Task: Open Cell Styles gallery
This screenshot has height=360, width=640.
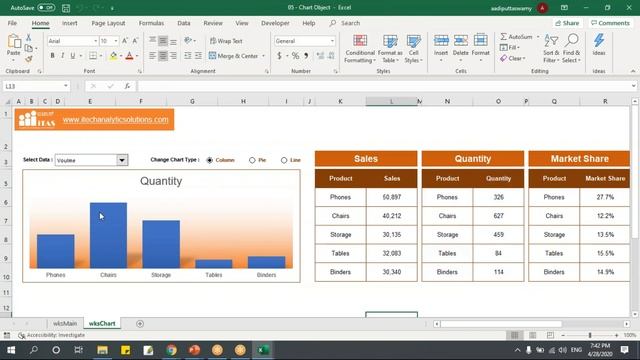Action: 413,49
